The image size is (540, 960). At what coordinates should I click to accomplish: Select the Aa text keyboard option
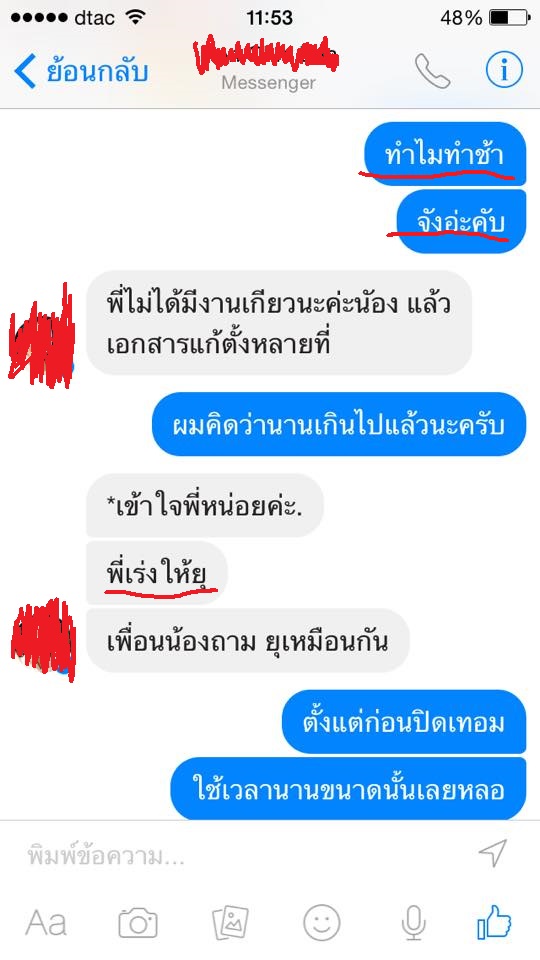click(x=46, y=922)
